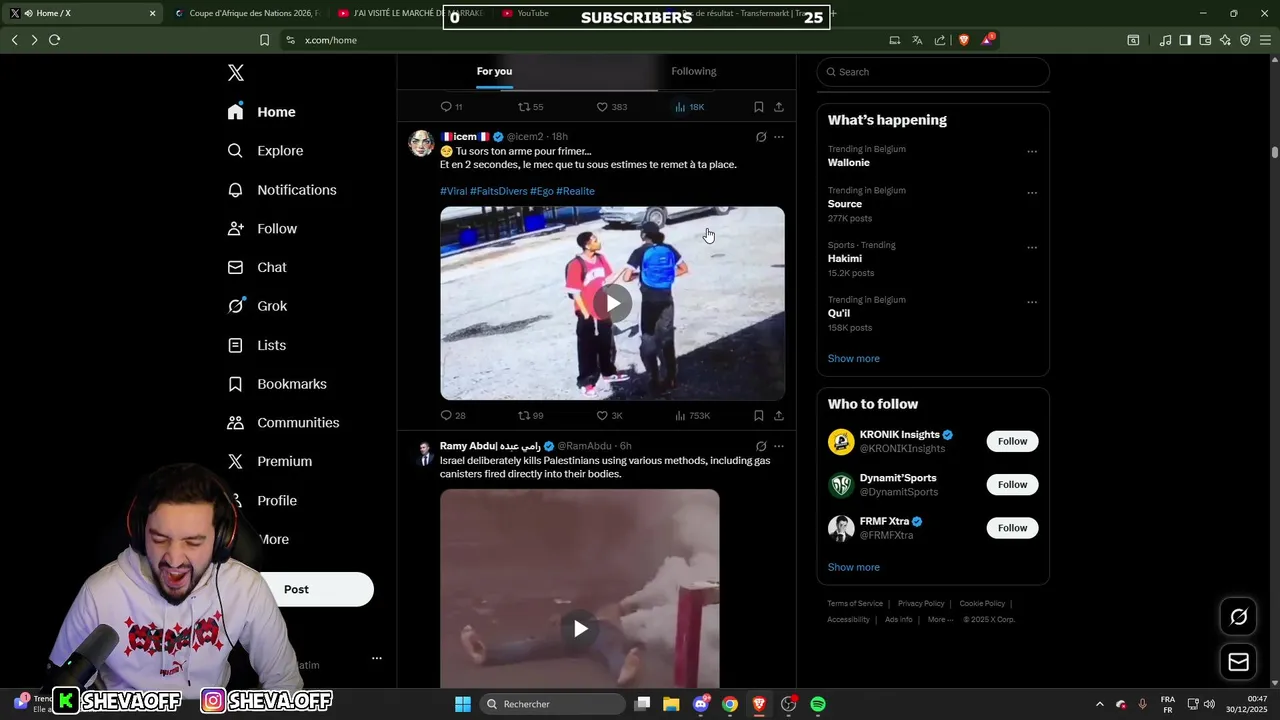Open icem's profile avatar
Image resolution: width=1280 pixels, height=720 pixels.
click(x=421, y=143)
